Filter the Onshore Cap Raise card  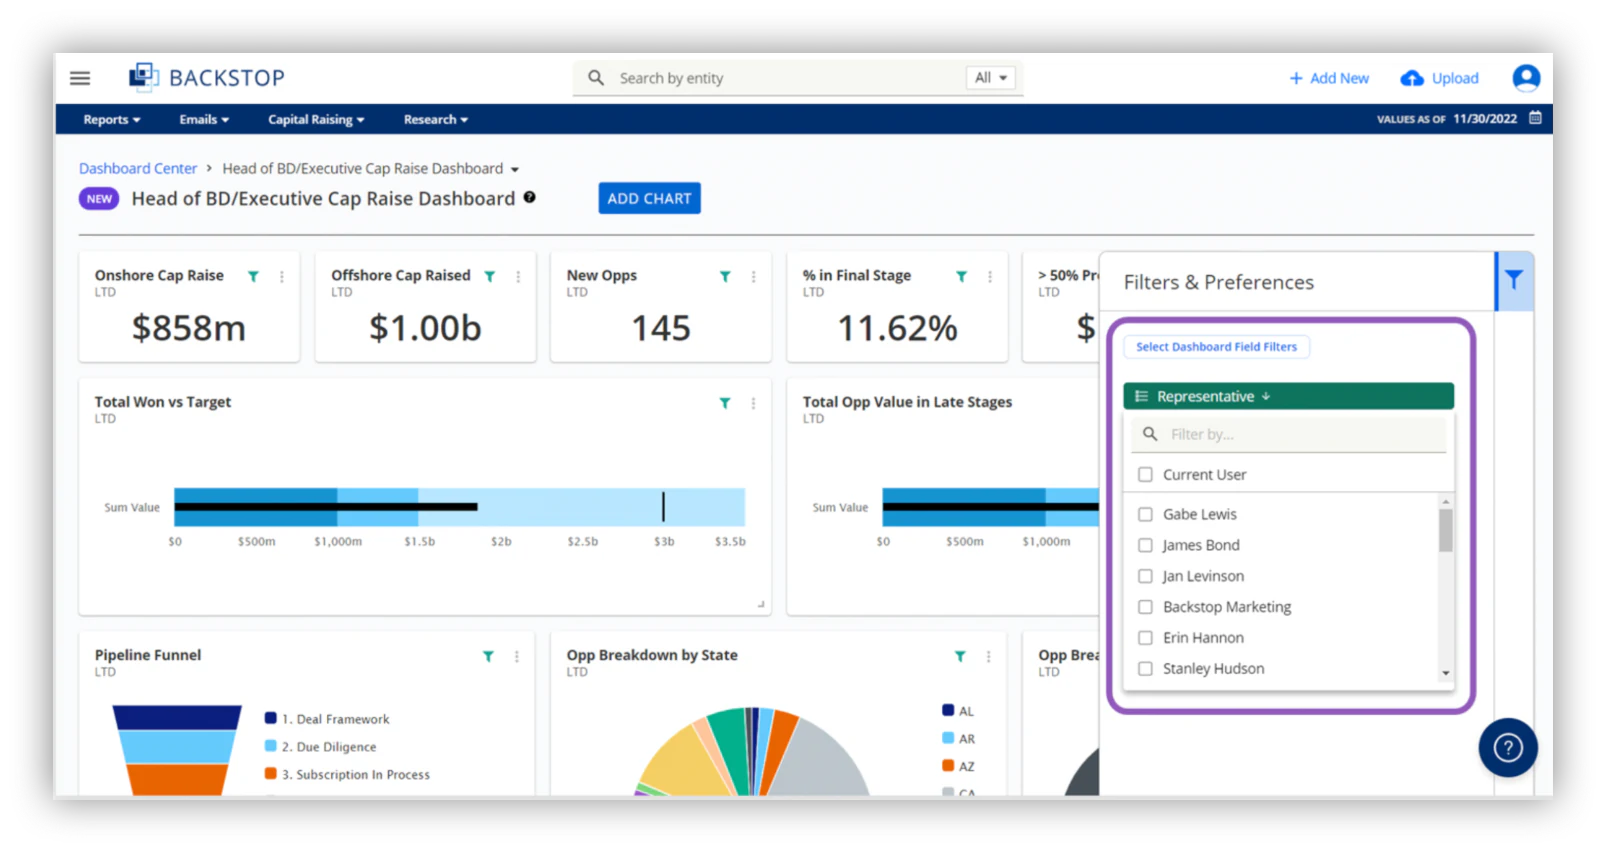click(254, 276)
